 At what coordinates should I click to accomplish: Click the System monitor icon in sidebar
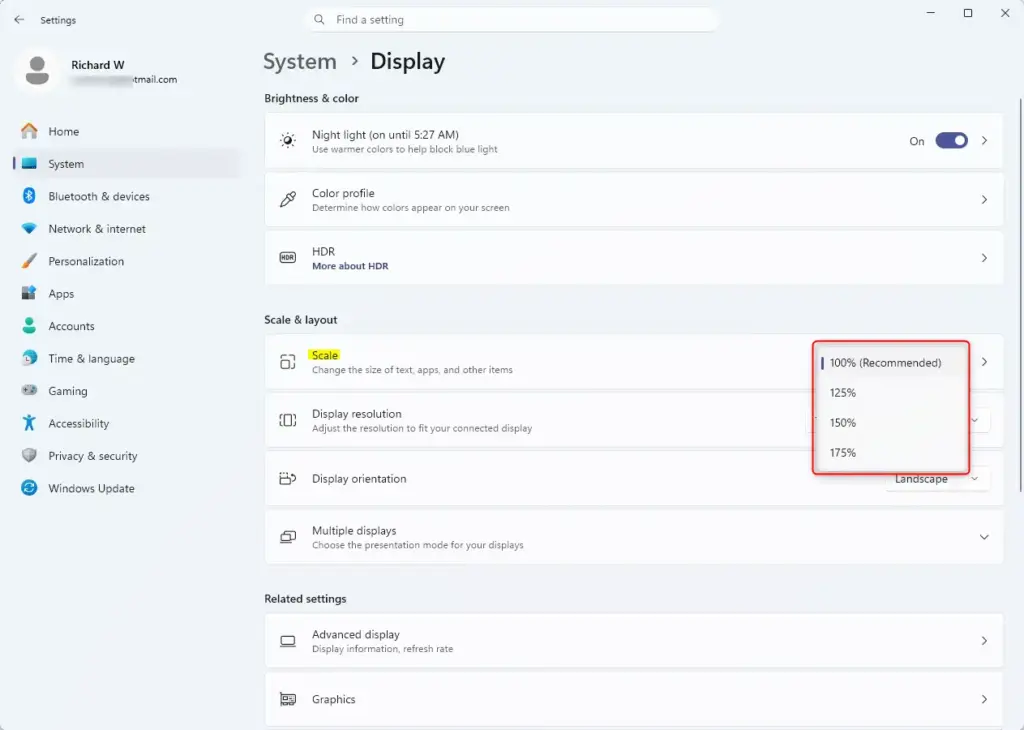click(x=29, y=164)
